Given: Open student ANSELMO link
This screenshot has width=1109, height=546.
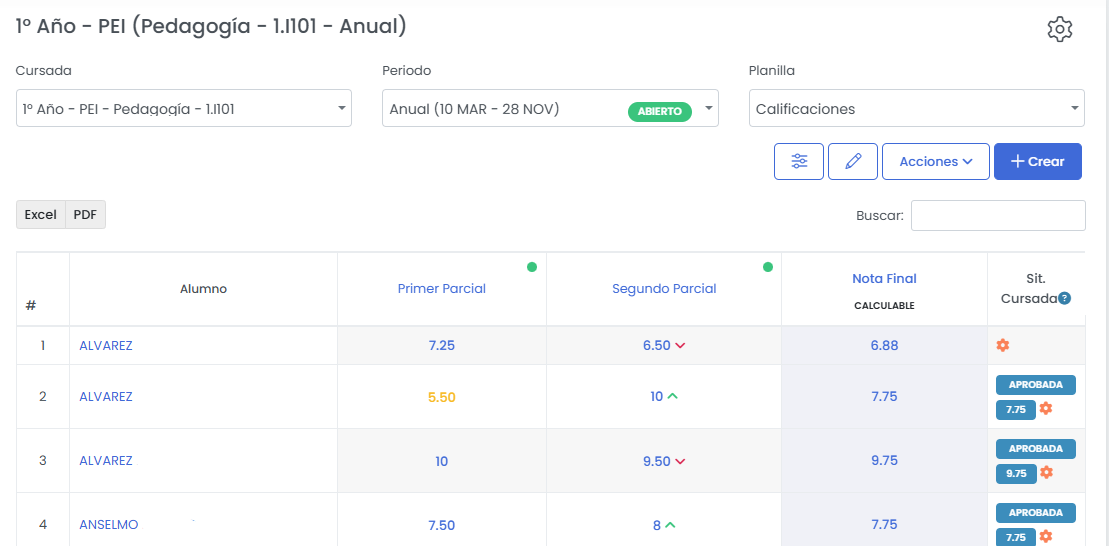Looking at the screenshot, I should (109, 524).
